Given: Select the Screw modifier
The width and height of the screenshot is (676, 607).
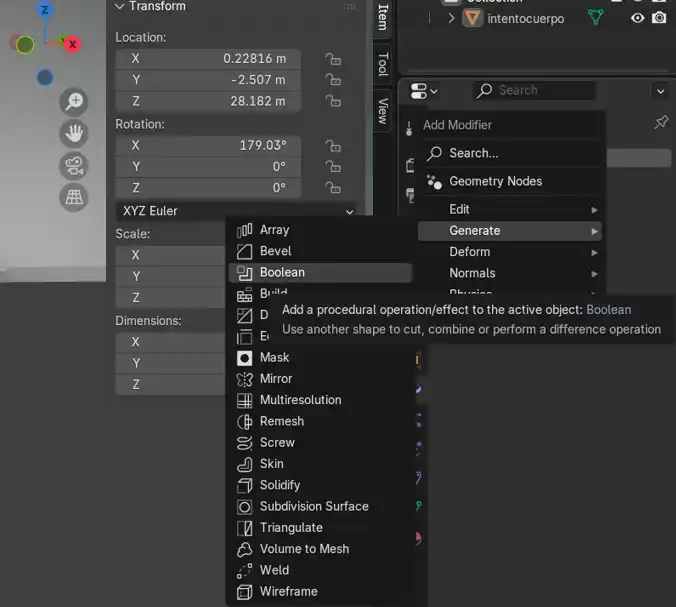Looking at the screenshot, I should [x=320, y=442].
